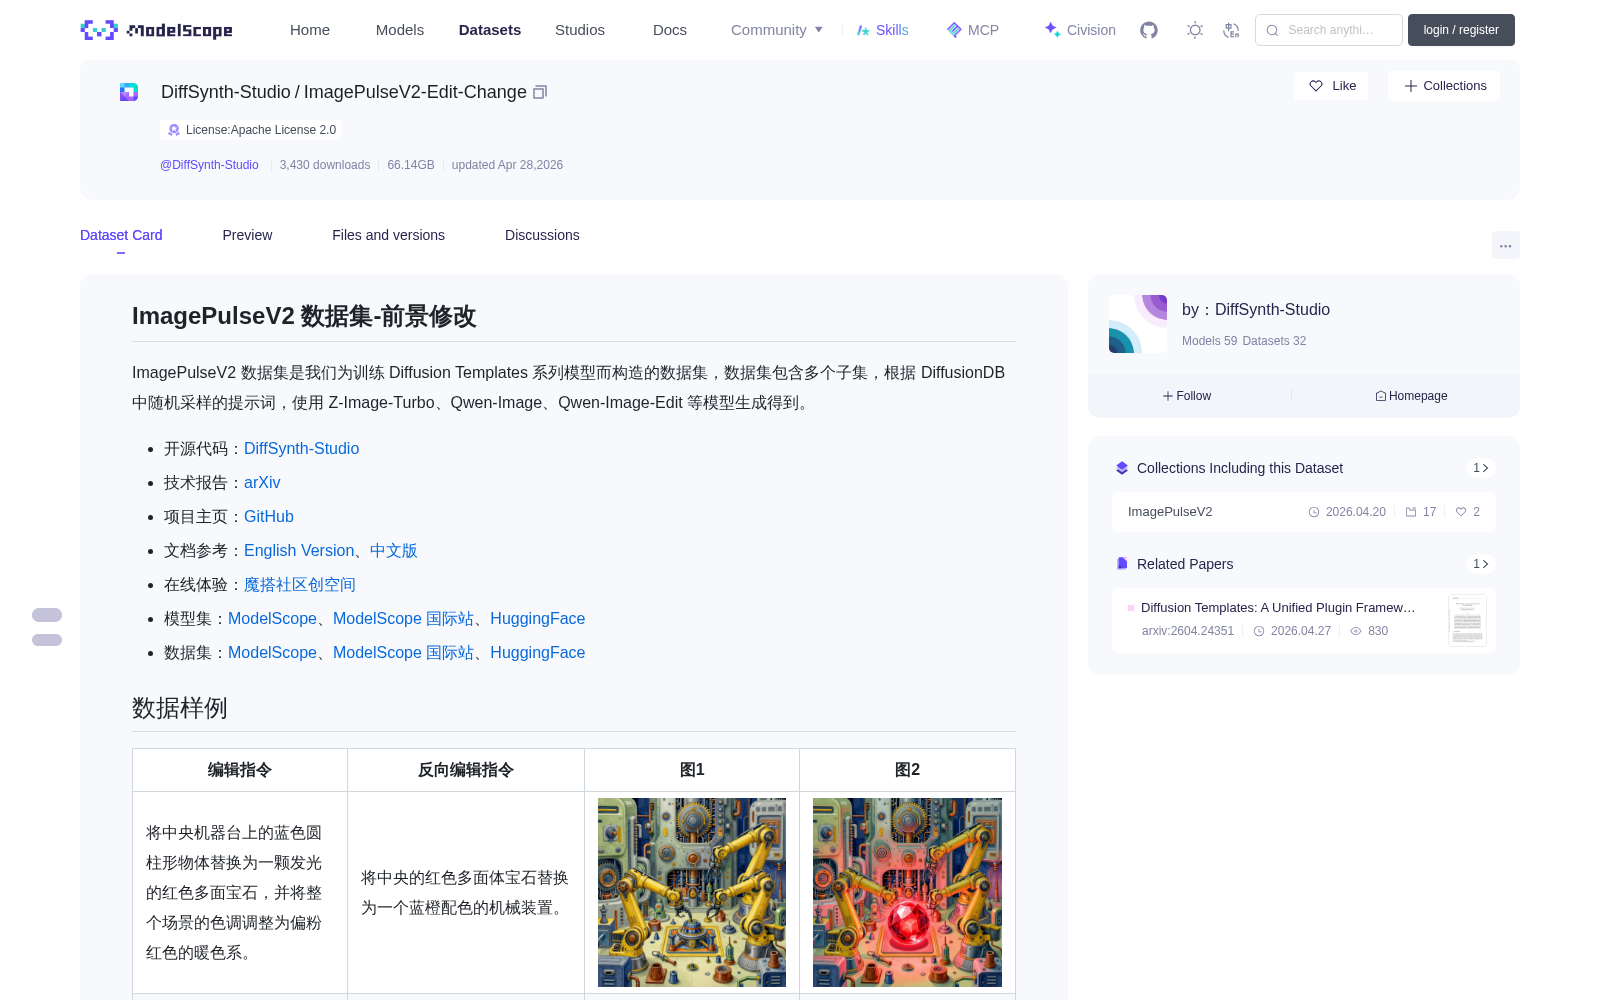This screenshot has height=1000, width=1600.
Task: Click the Collections Including this Dataset stack icon
Action: point(1122,468)
